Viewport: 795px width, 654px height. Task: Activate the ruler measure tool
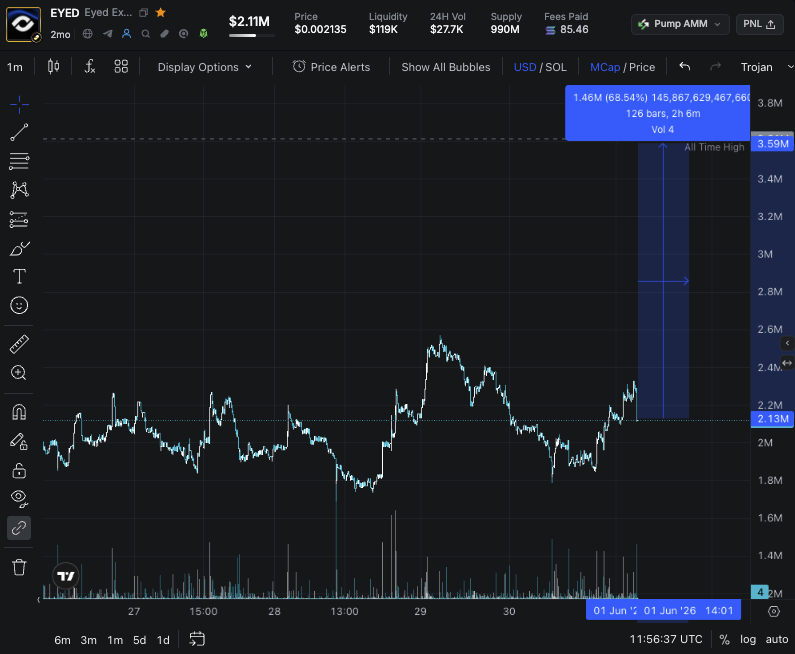[x=19, y=344]
